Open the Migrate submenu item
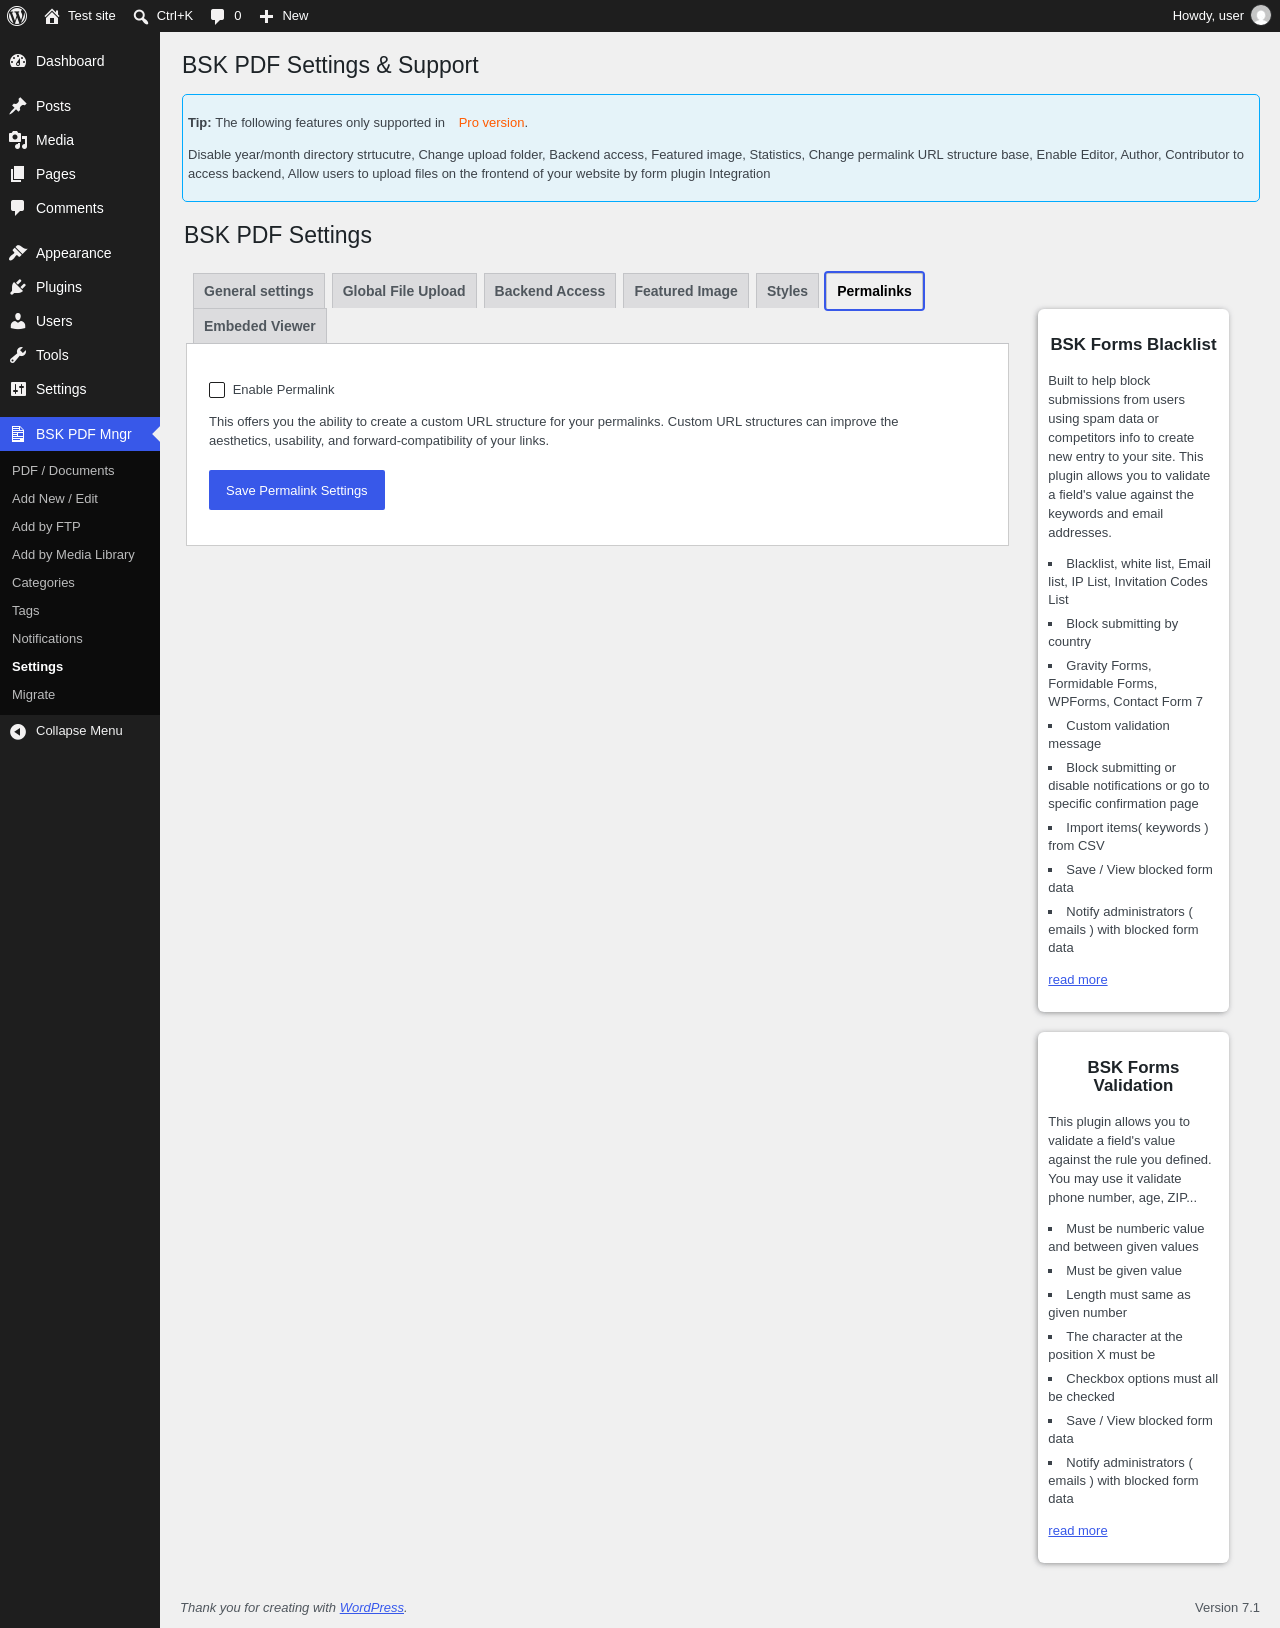 click(34, 695)
